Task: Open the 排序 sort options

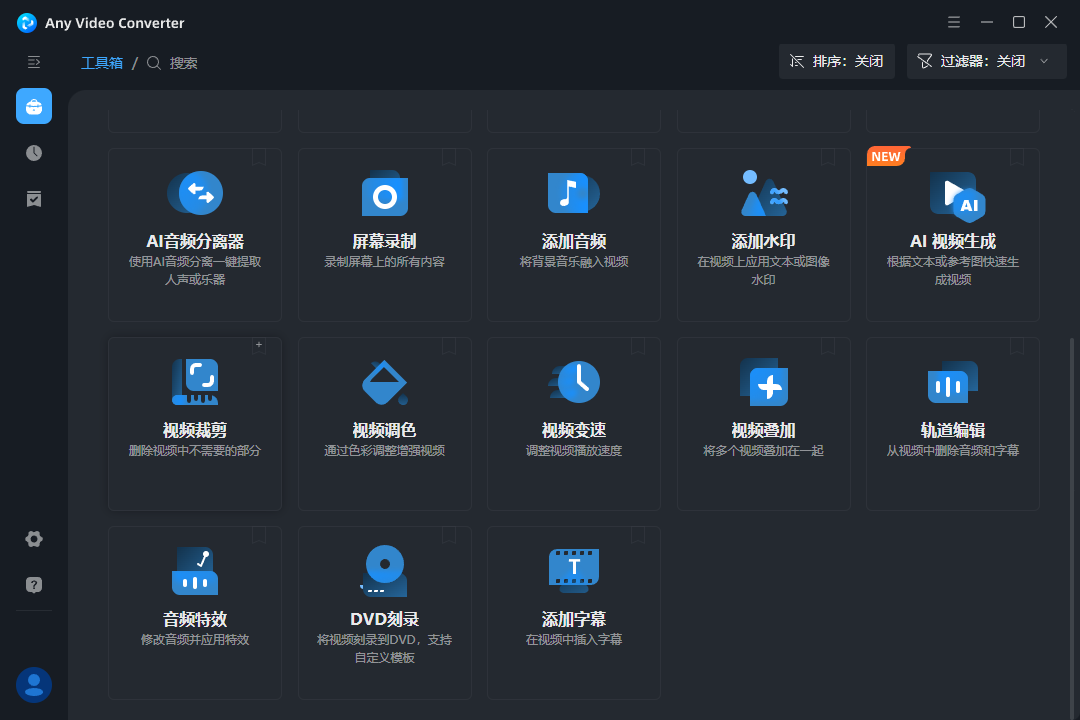Action: tap(837, 61)
